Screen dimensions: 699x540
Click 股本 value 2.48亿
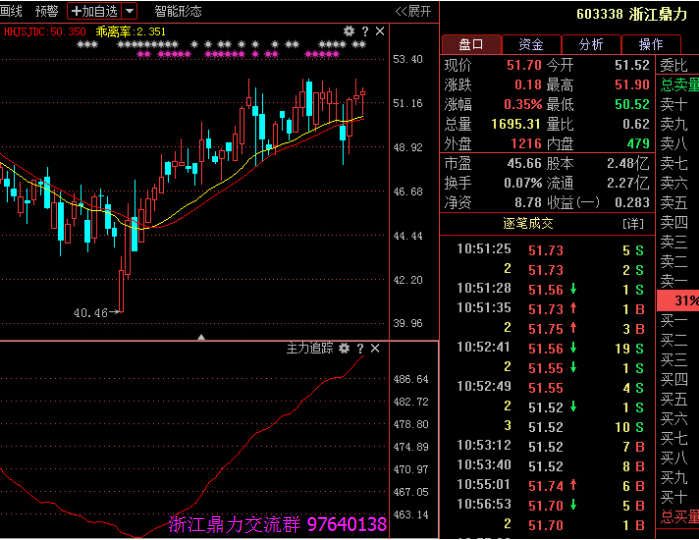(628, 163)
